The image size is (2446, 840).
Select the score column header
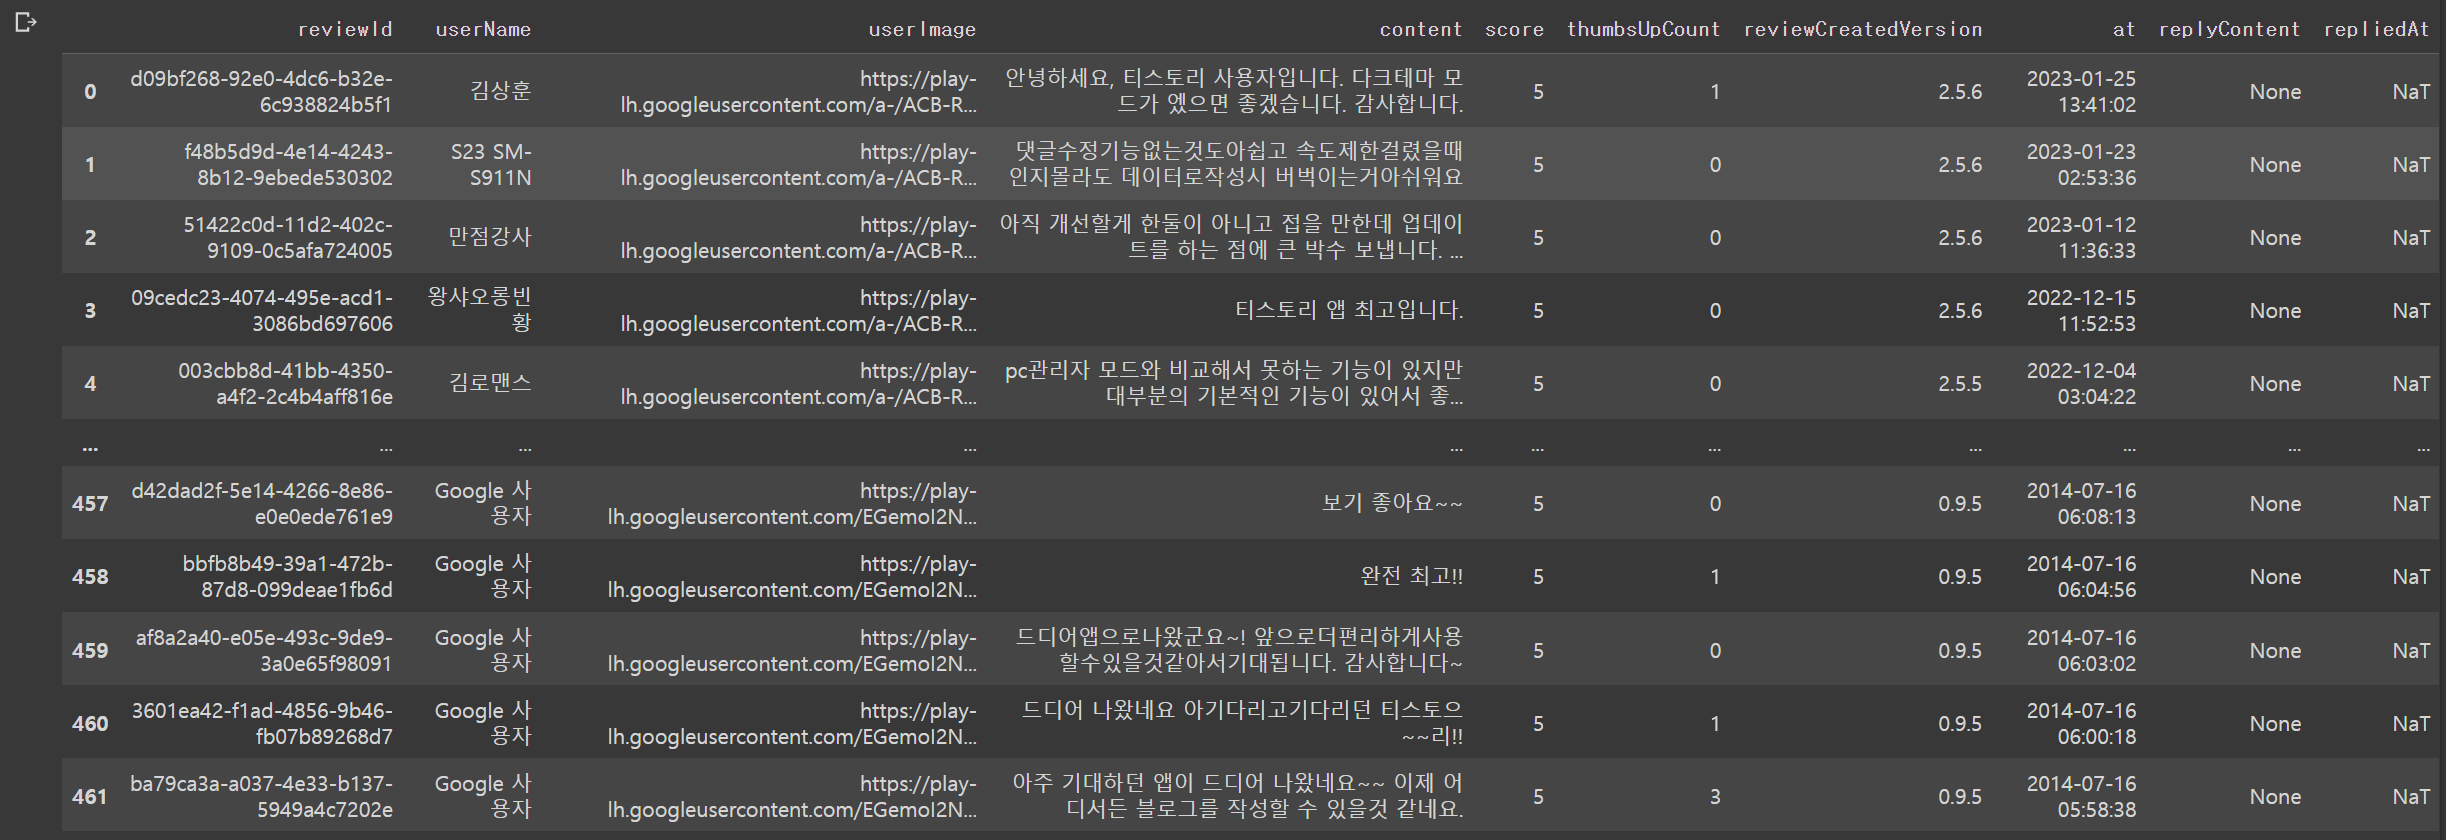[1514, 29]
